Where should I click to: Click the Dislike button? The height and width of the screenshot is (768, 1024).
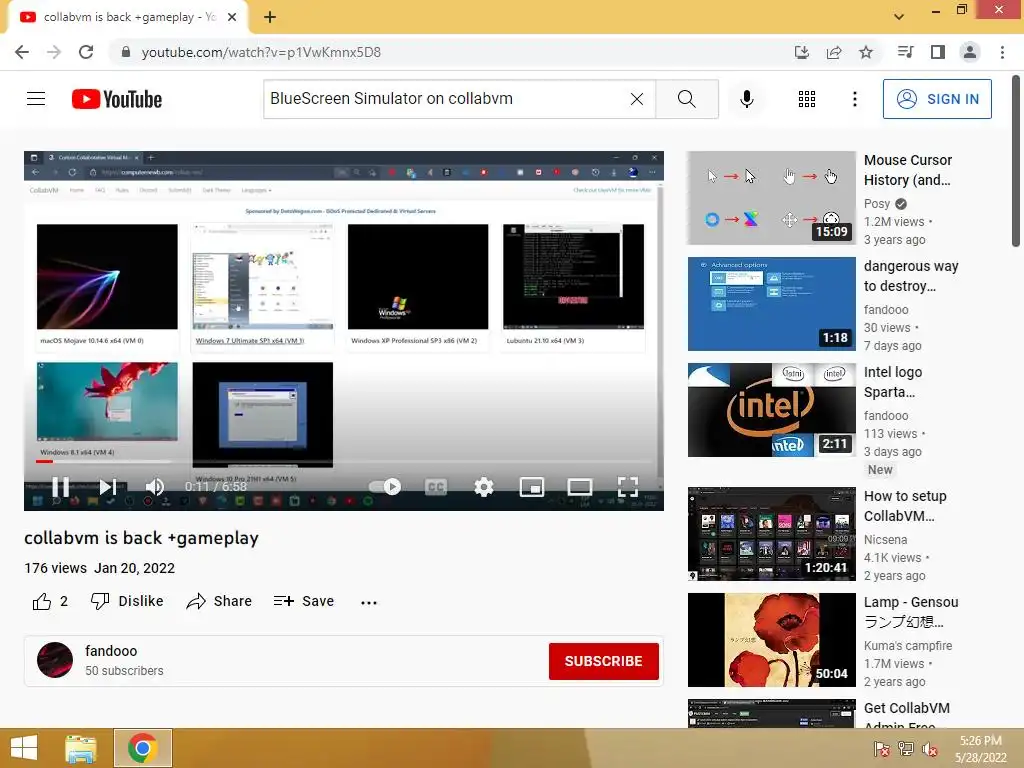coord(127,601)
